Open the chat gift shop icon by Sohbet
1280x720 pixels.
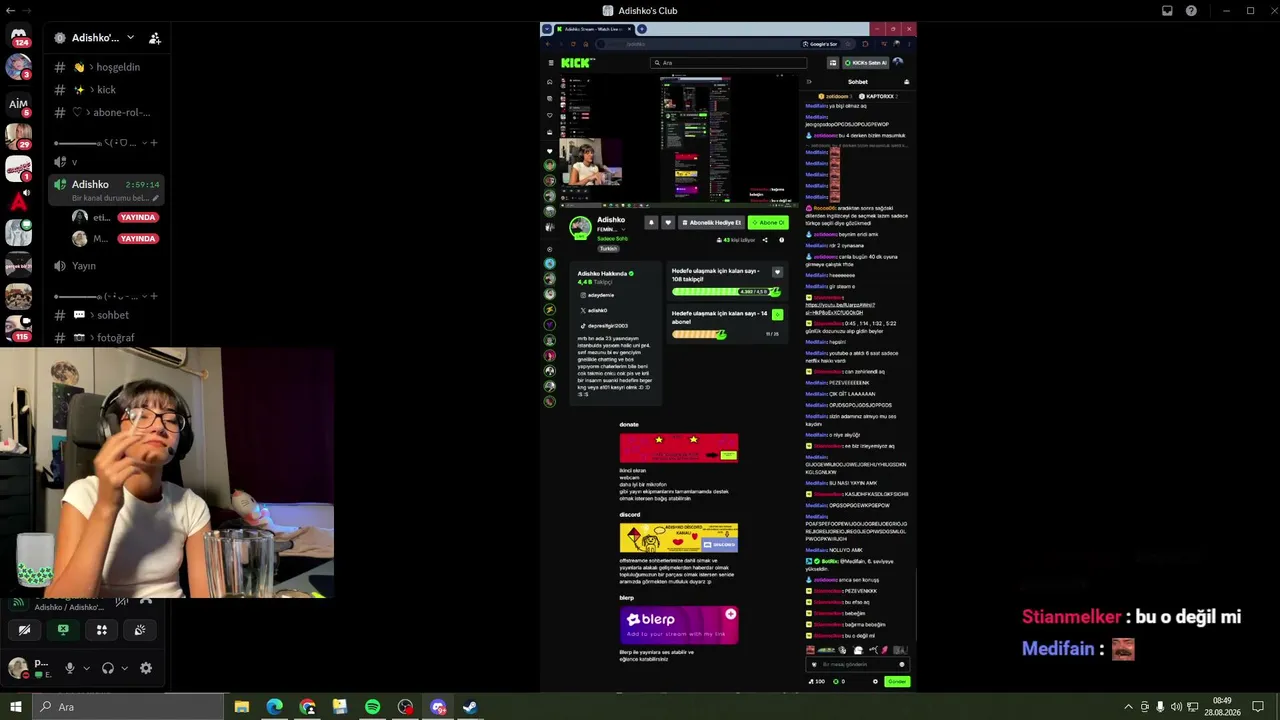tap(907, 82)
